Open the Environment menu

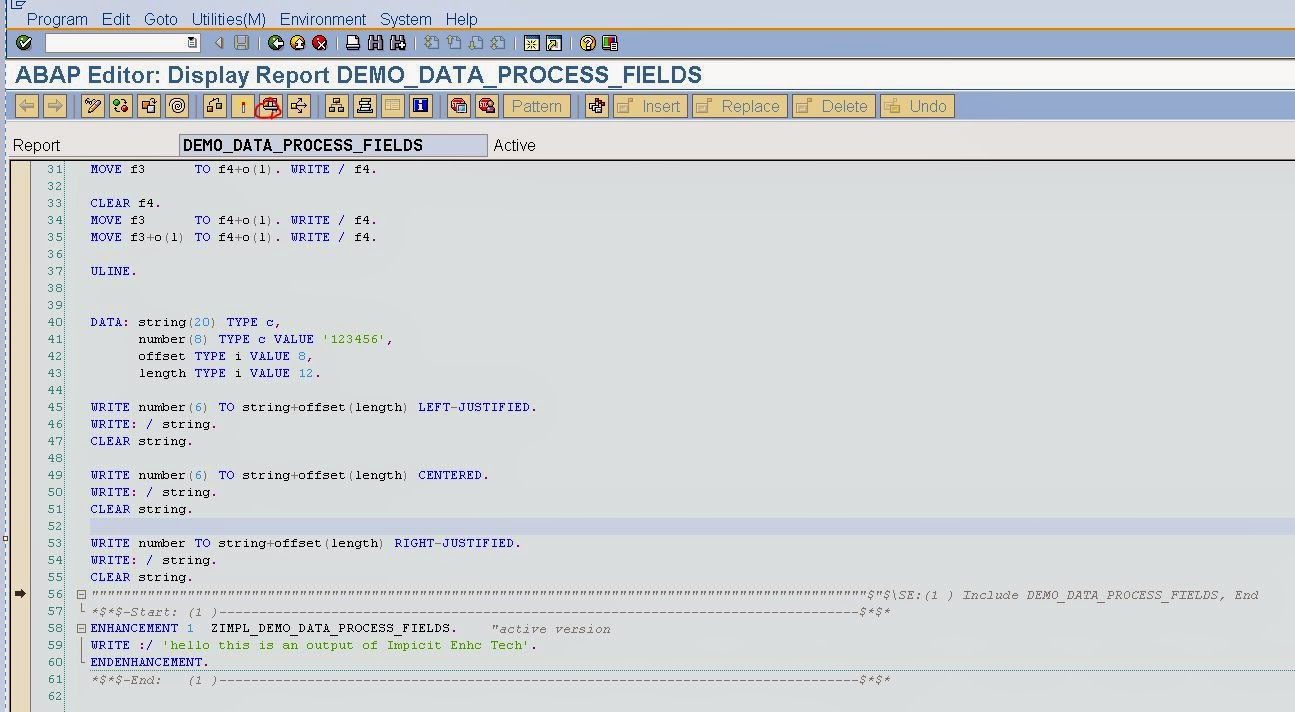(x=323, y=19)
